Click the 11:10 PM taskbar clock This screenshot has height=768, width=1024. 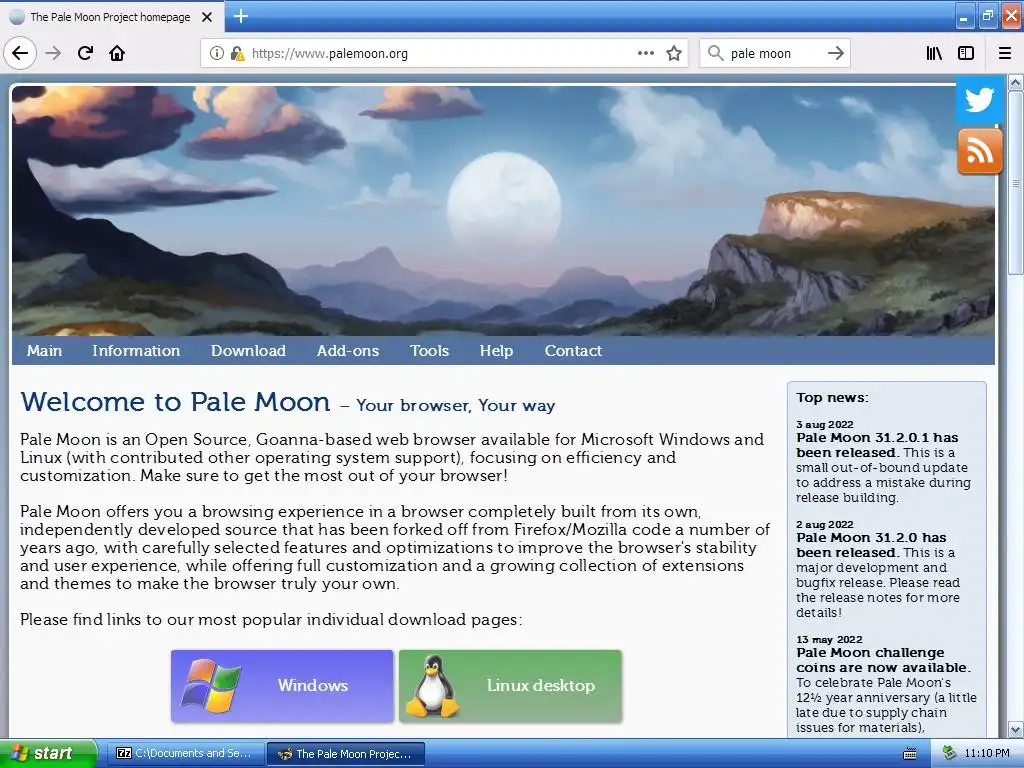click(x=987, y=754)
